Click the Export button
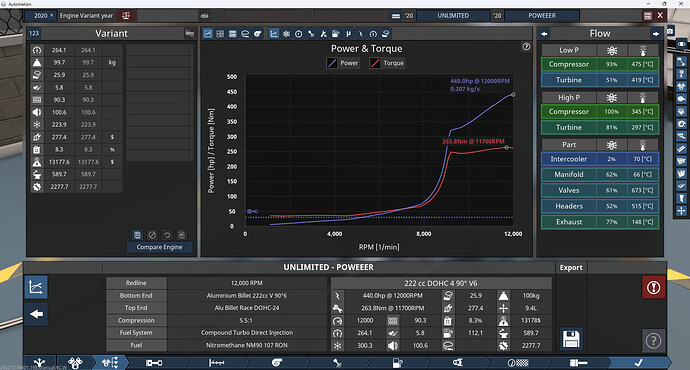Image resolution: width=690 pixels, height=370 pixels. coord(571,267)
